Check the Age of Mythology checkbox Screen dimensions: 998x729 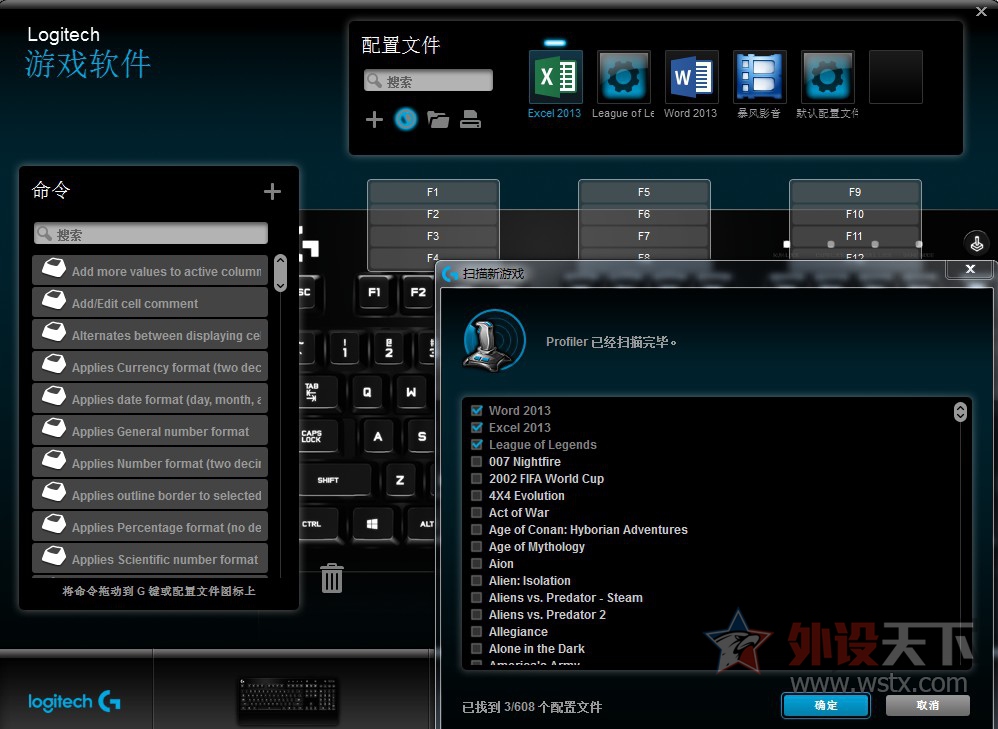click(477, 546)
